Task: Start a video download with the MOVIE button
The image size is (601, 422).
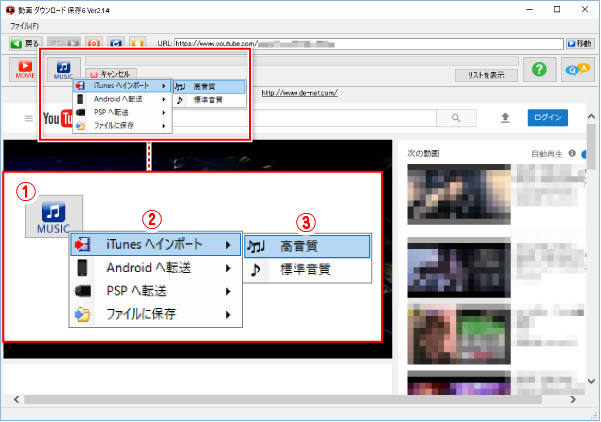Action: 25,69
